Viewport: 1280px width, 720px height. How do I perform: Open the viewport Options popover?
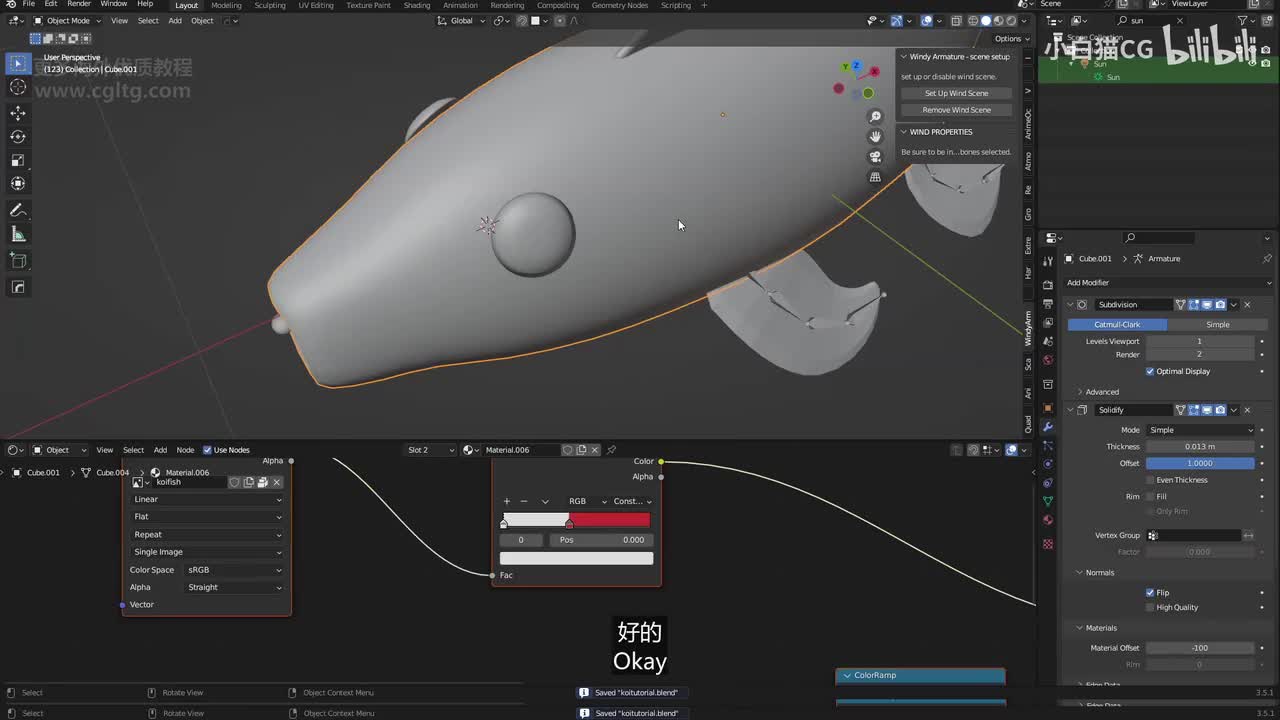click(x=1011, y=39)
